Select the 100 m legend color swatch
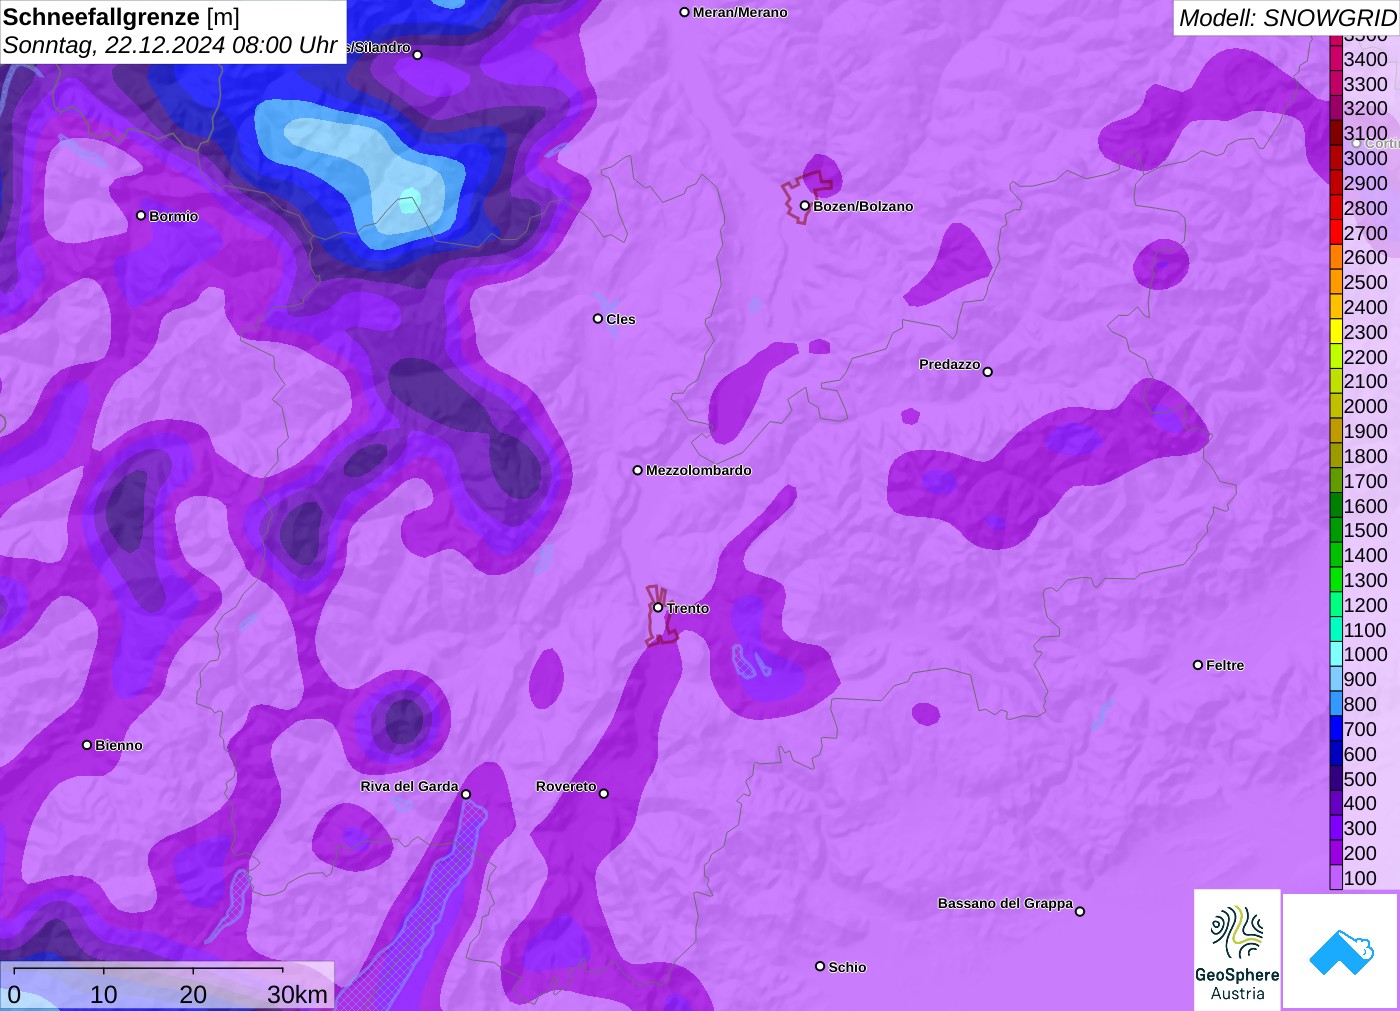Screen dimensions: 1400x1011 [1336, 878]
